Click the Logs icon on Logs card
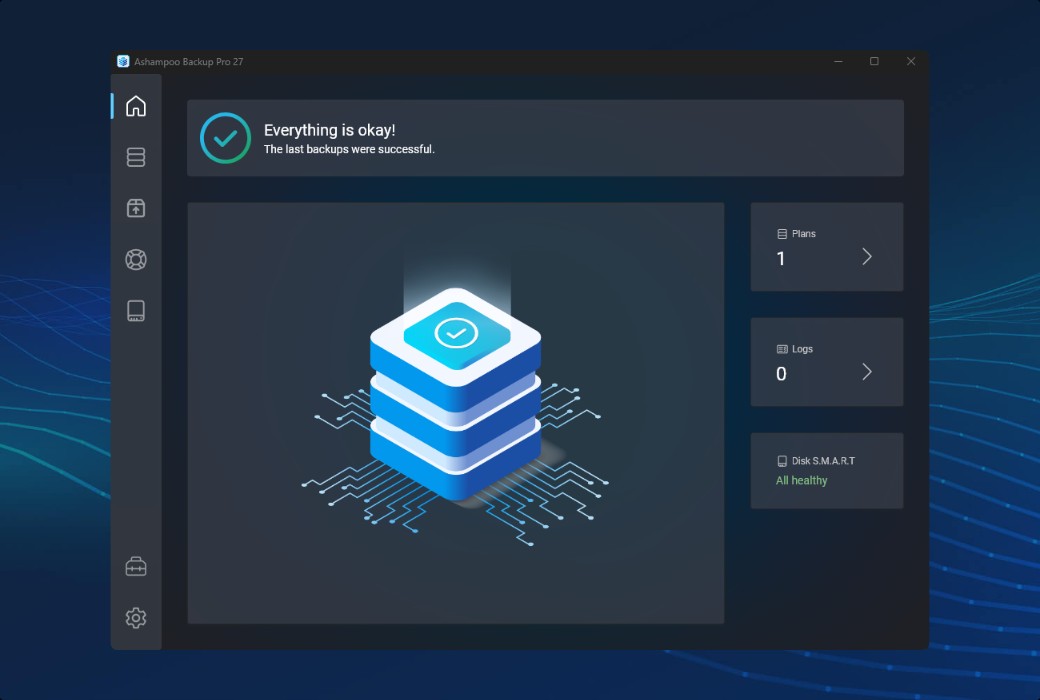Image resolution: width=1040 pixels, height=700 pixels. click(x=782, y=348)
